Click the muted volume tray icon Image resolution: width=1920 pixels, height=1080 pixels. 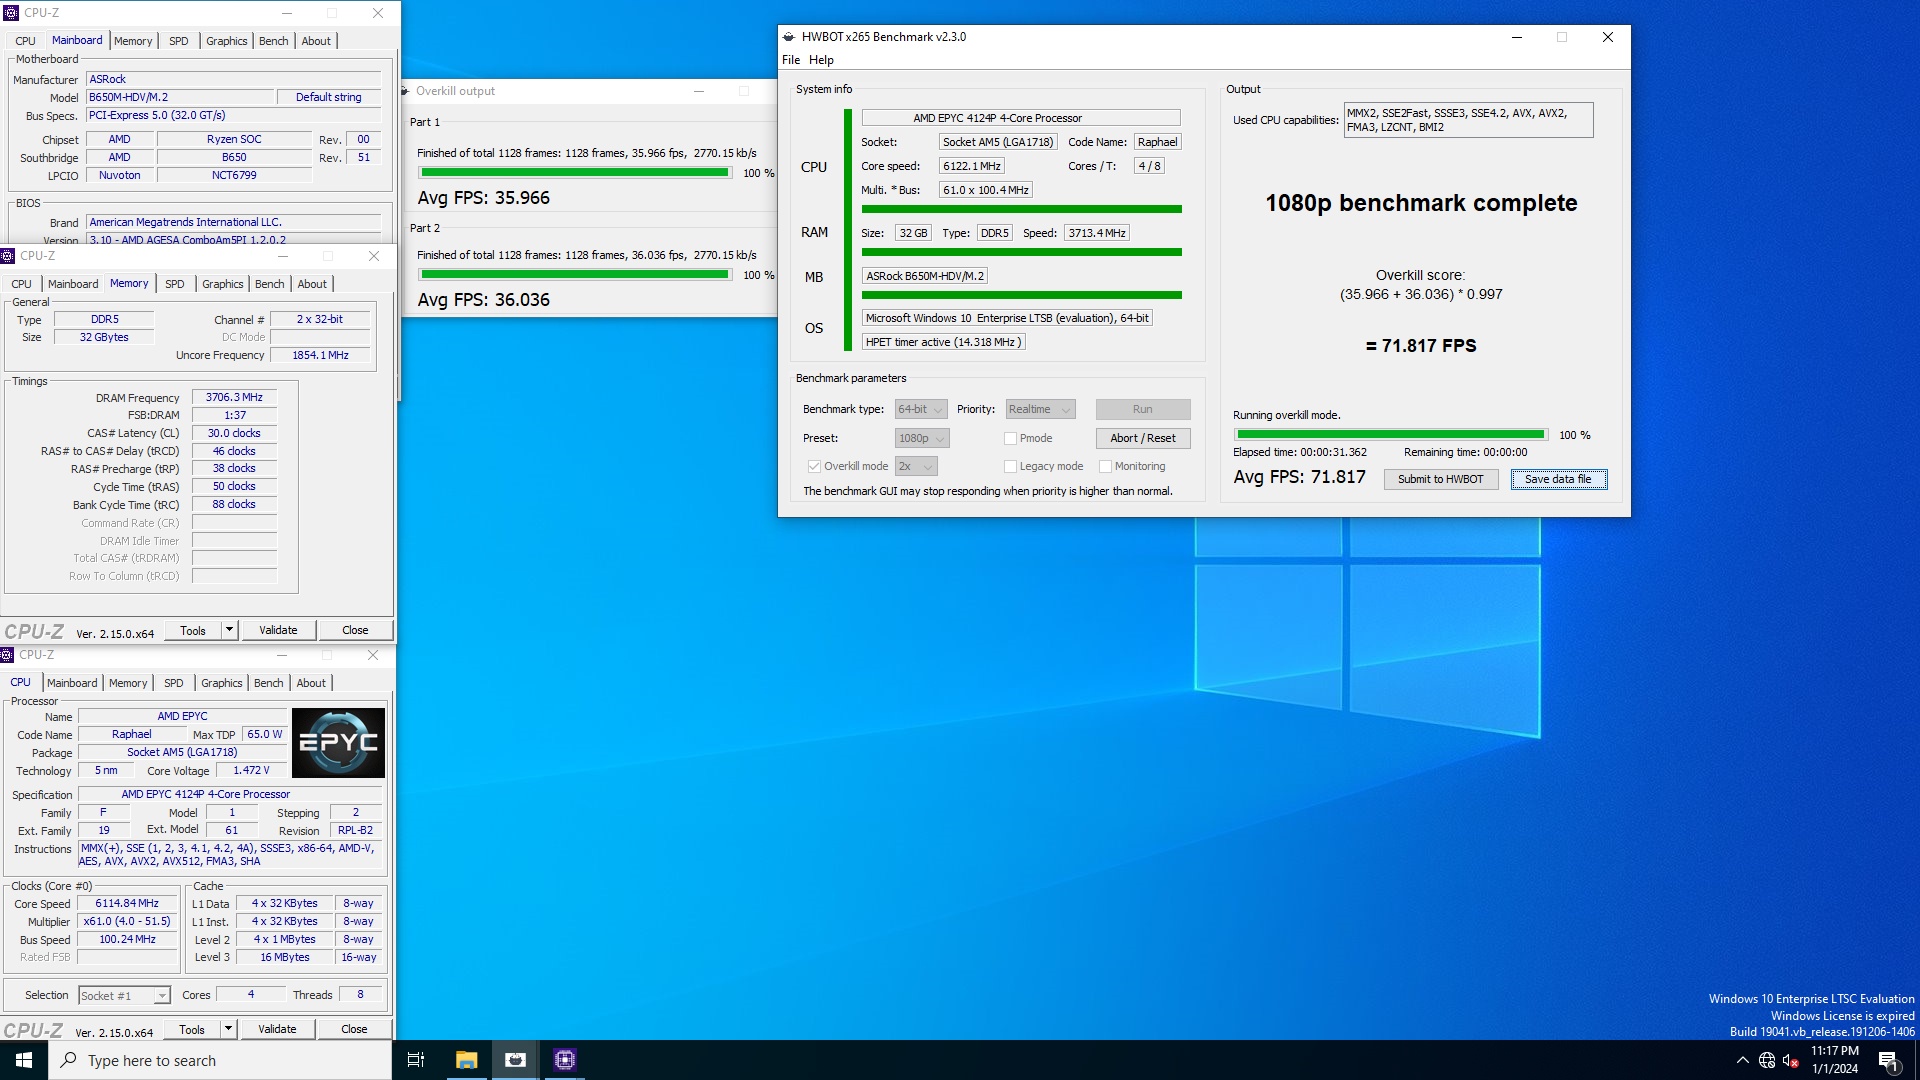point(1791,1060)
